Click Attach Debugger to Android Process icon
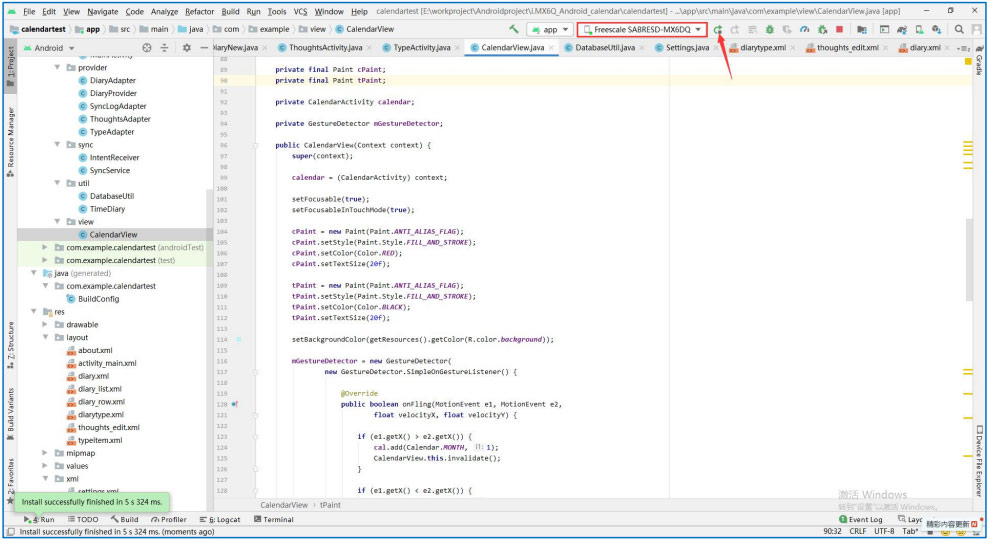The height and width of the screenshot is (540, 989). pos(822,29)
